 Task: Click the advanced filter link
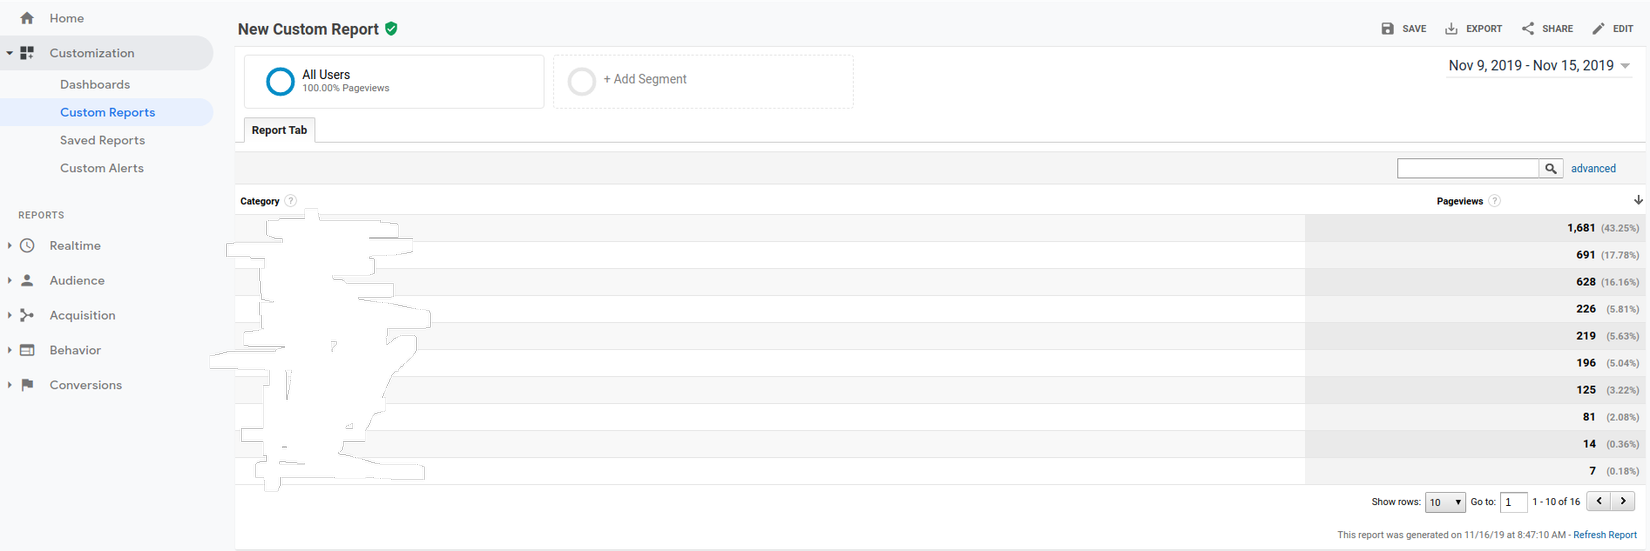click(x=1593, y=169)
